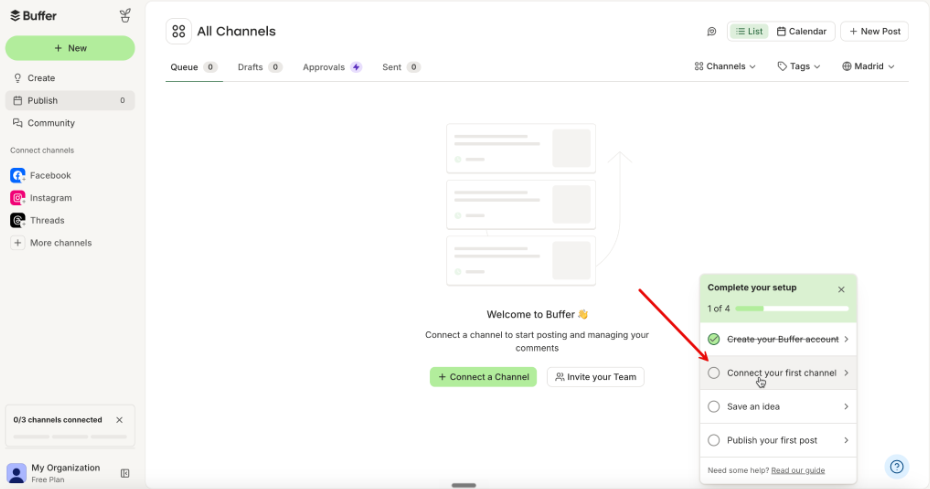
Task: Click the All Channels grid icon
Action: pos(179,31)
